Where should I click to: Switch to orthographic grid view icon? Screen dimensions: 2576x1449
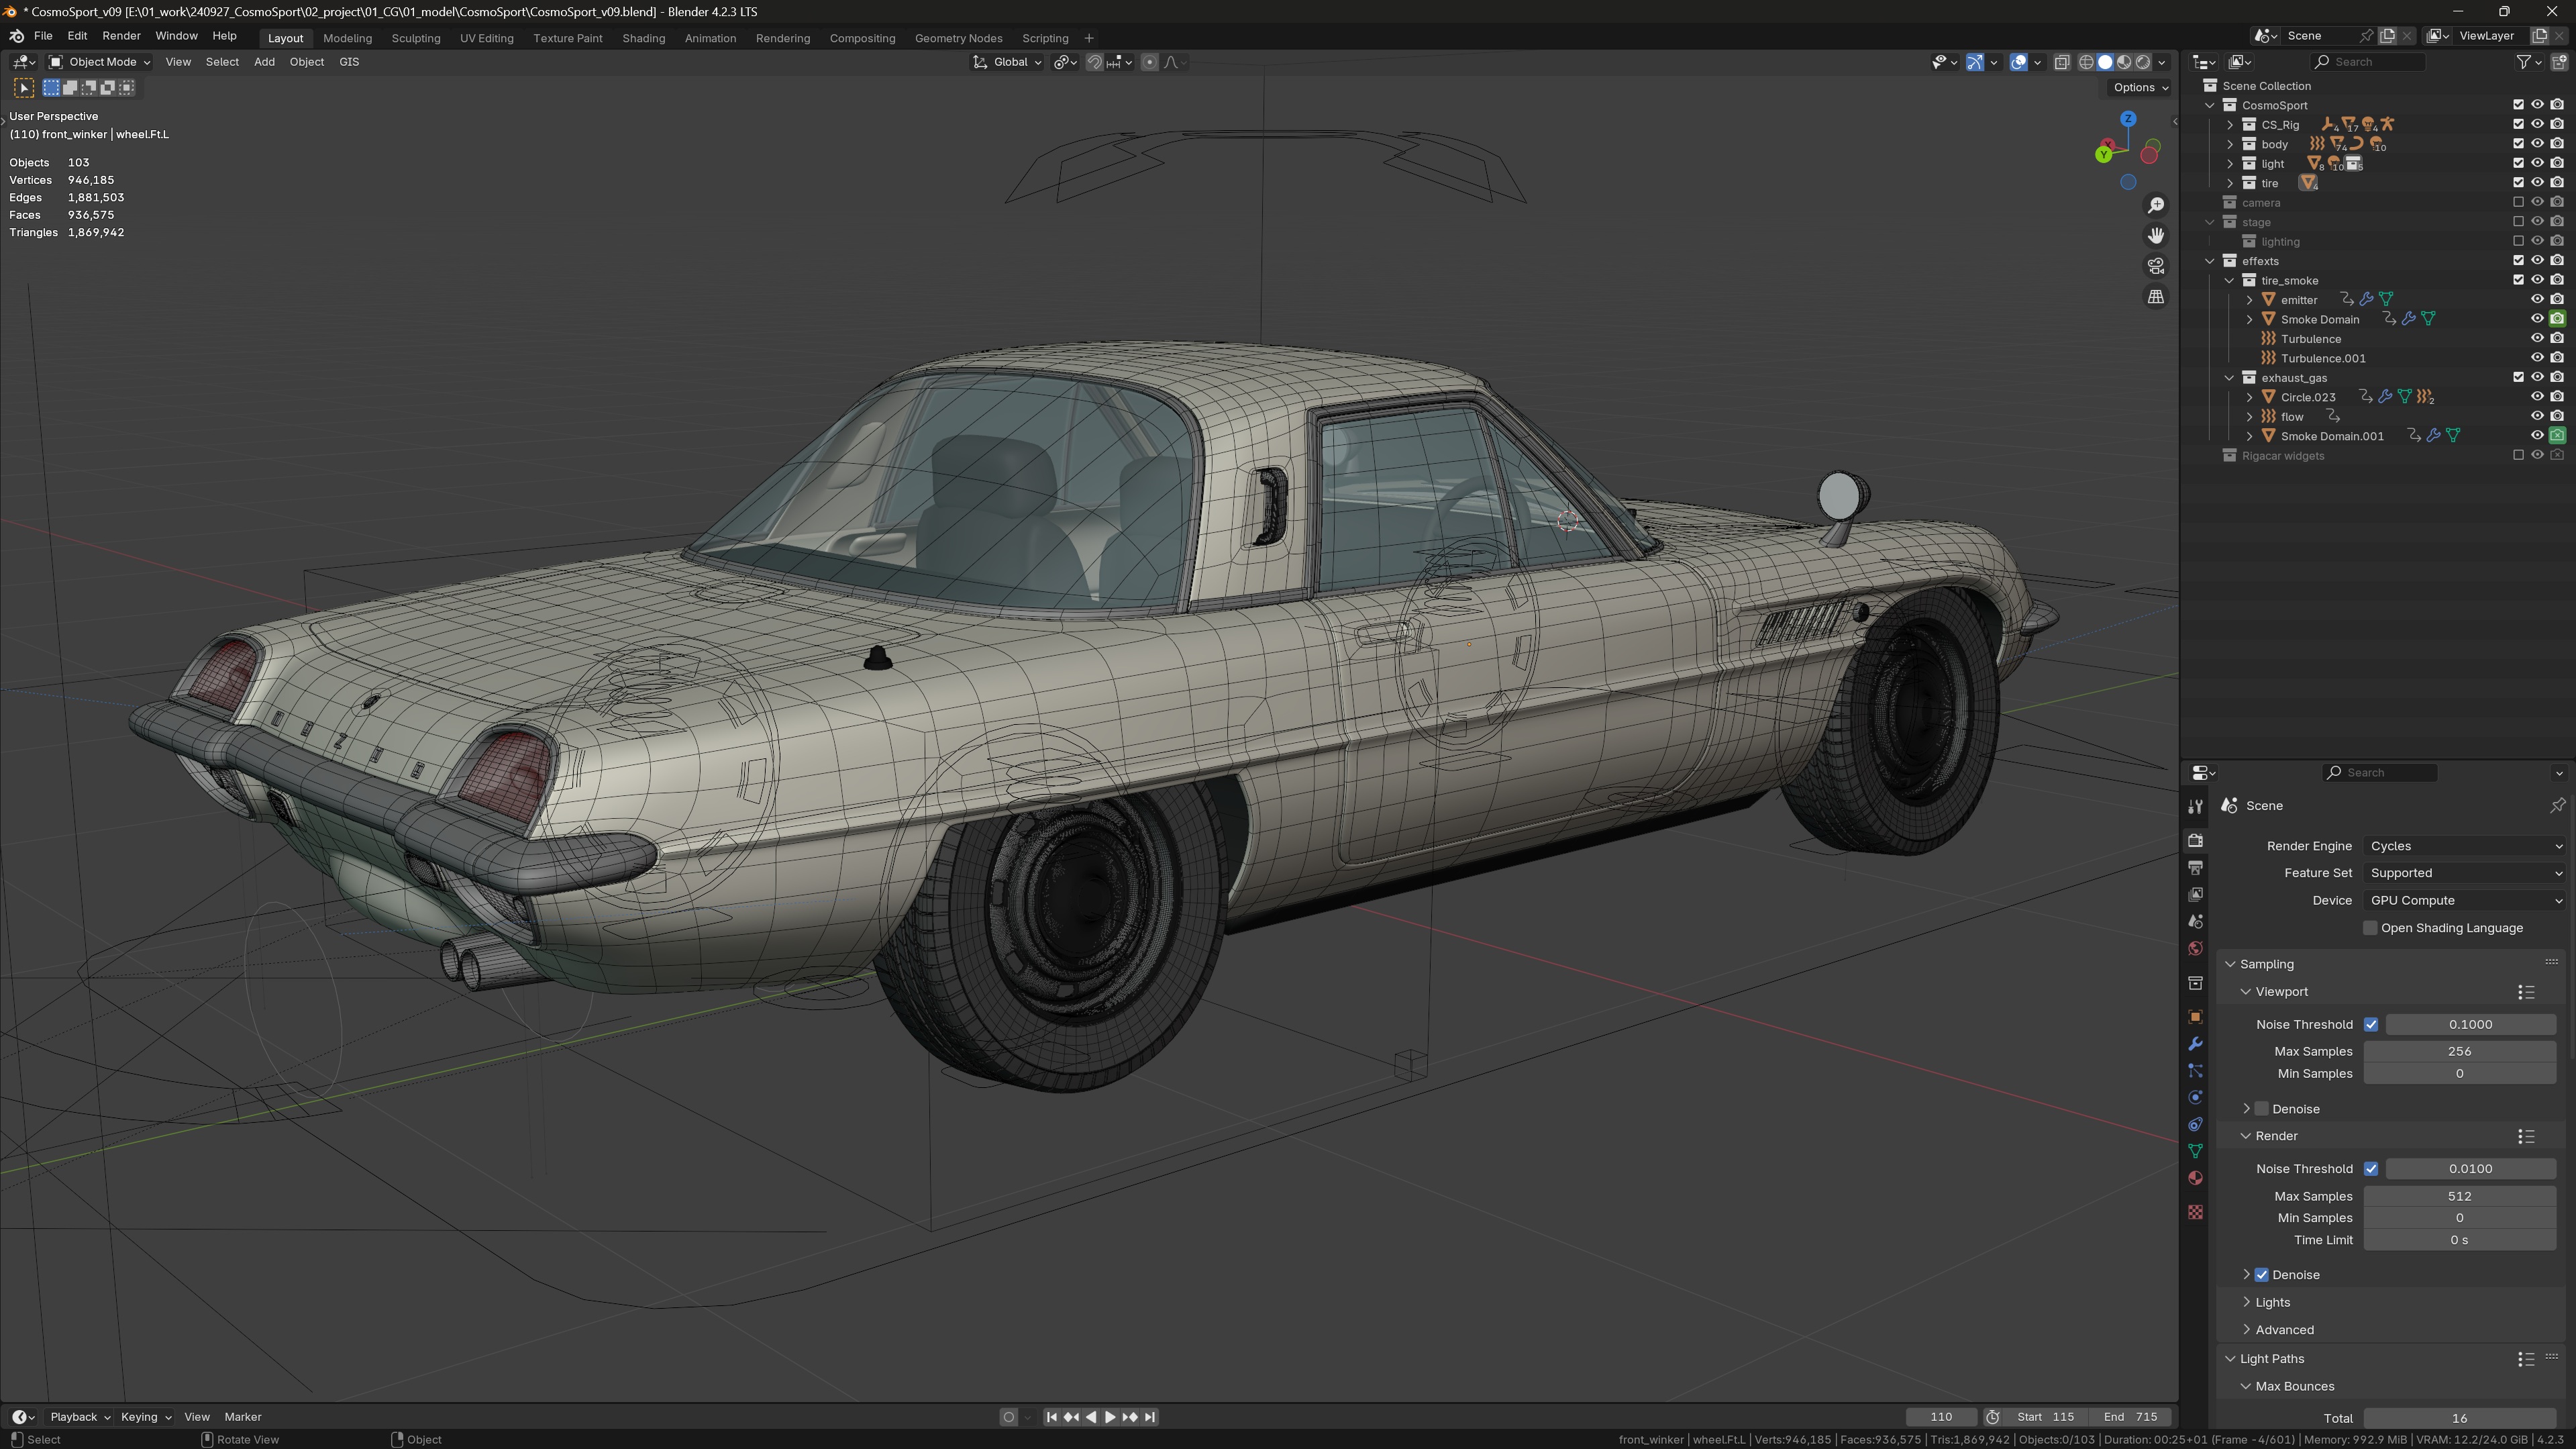point(2156,297)
